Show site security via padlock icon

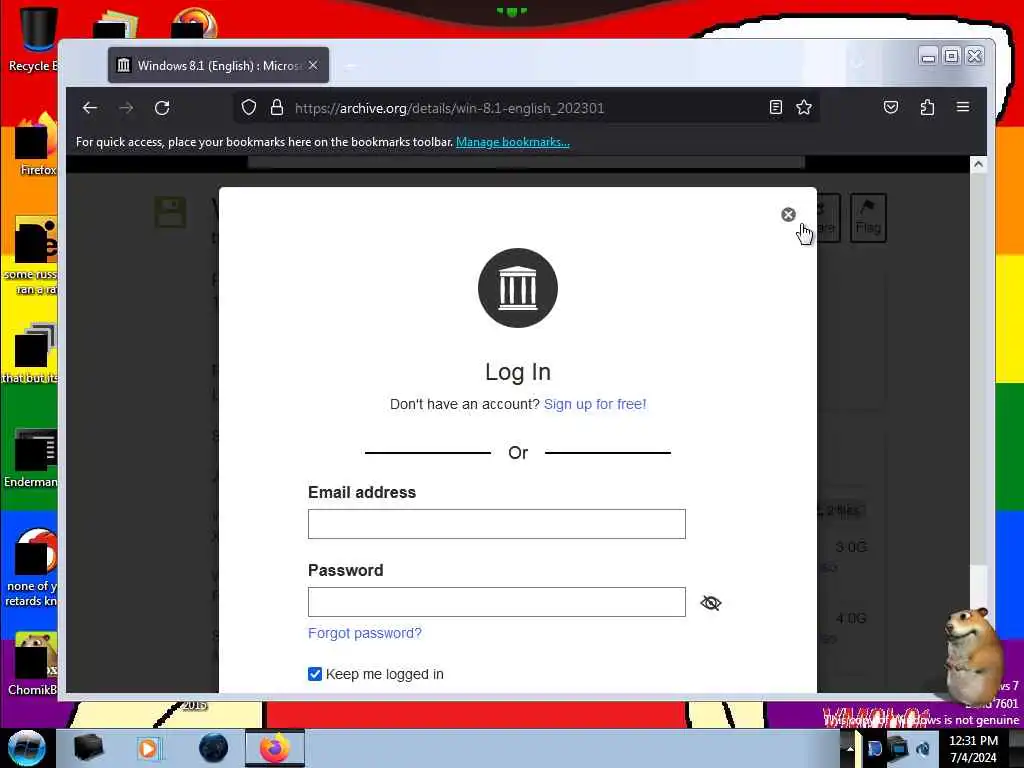[x=277, y=108]
